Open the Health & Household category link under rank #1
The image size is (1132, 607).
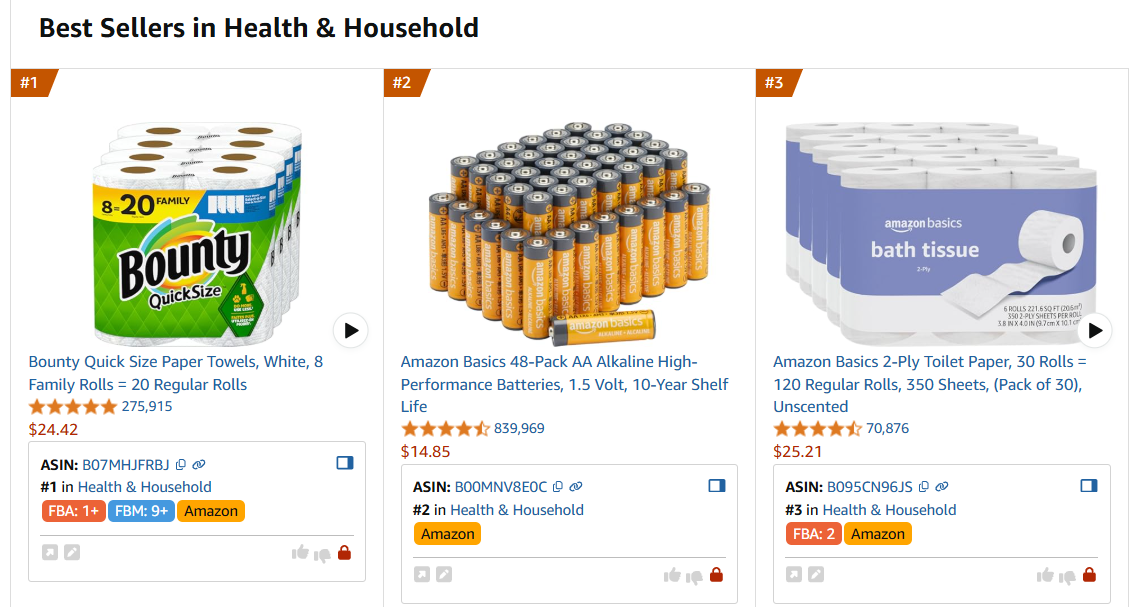point(145,487)
